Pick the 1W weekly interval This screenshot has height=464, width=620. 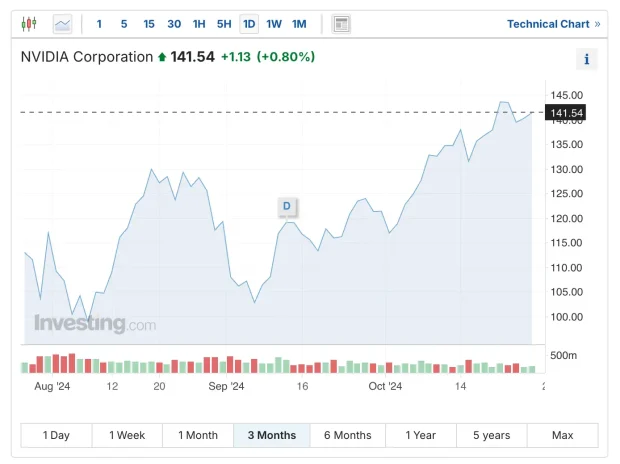coord(274,24)
